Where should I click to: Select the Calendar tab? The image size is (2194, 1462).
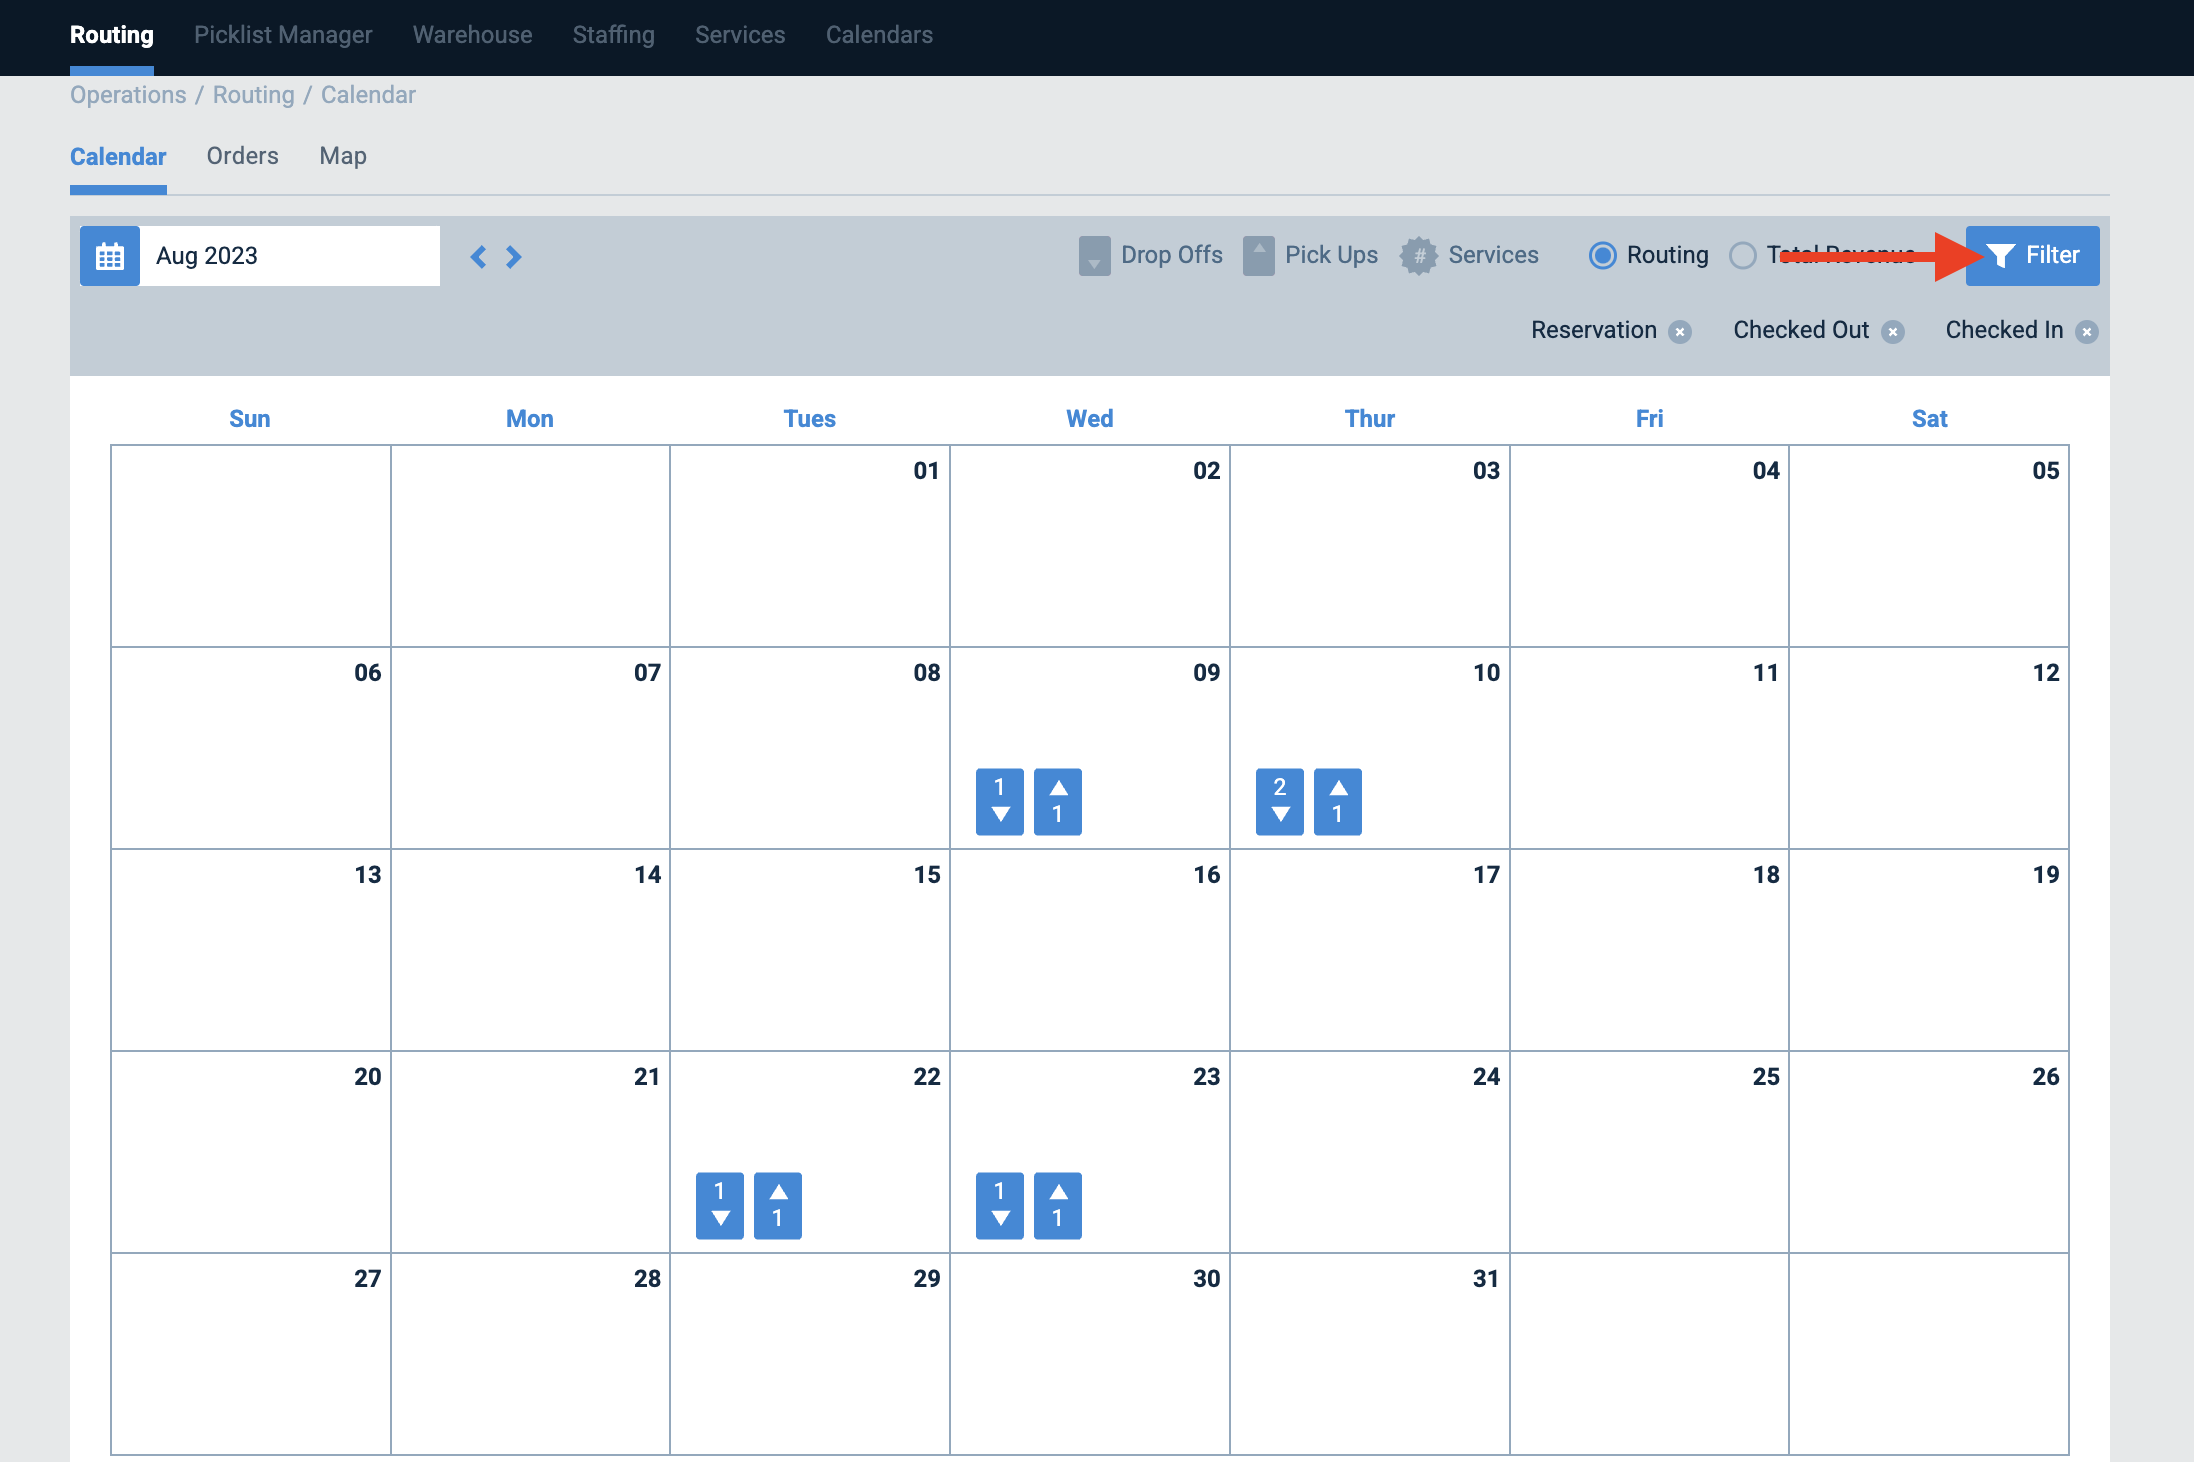point(118,157)
